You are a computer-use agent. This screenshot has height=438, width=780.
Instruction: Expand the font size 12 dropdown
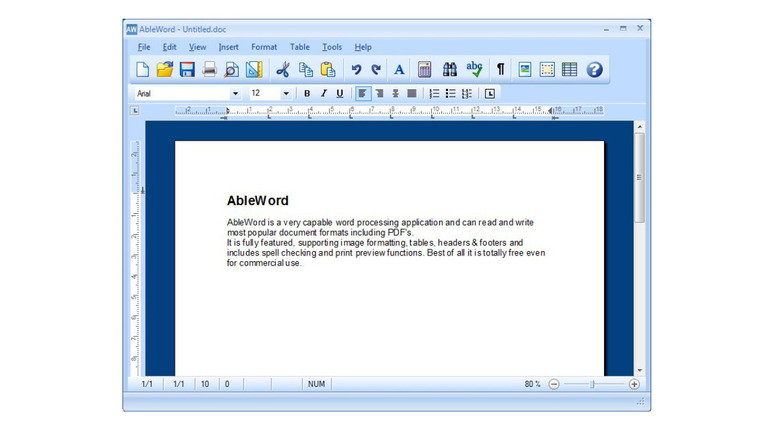[286, 94]
